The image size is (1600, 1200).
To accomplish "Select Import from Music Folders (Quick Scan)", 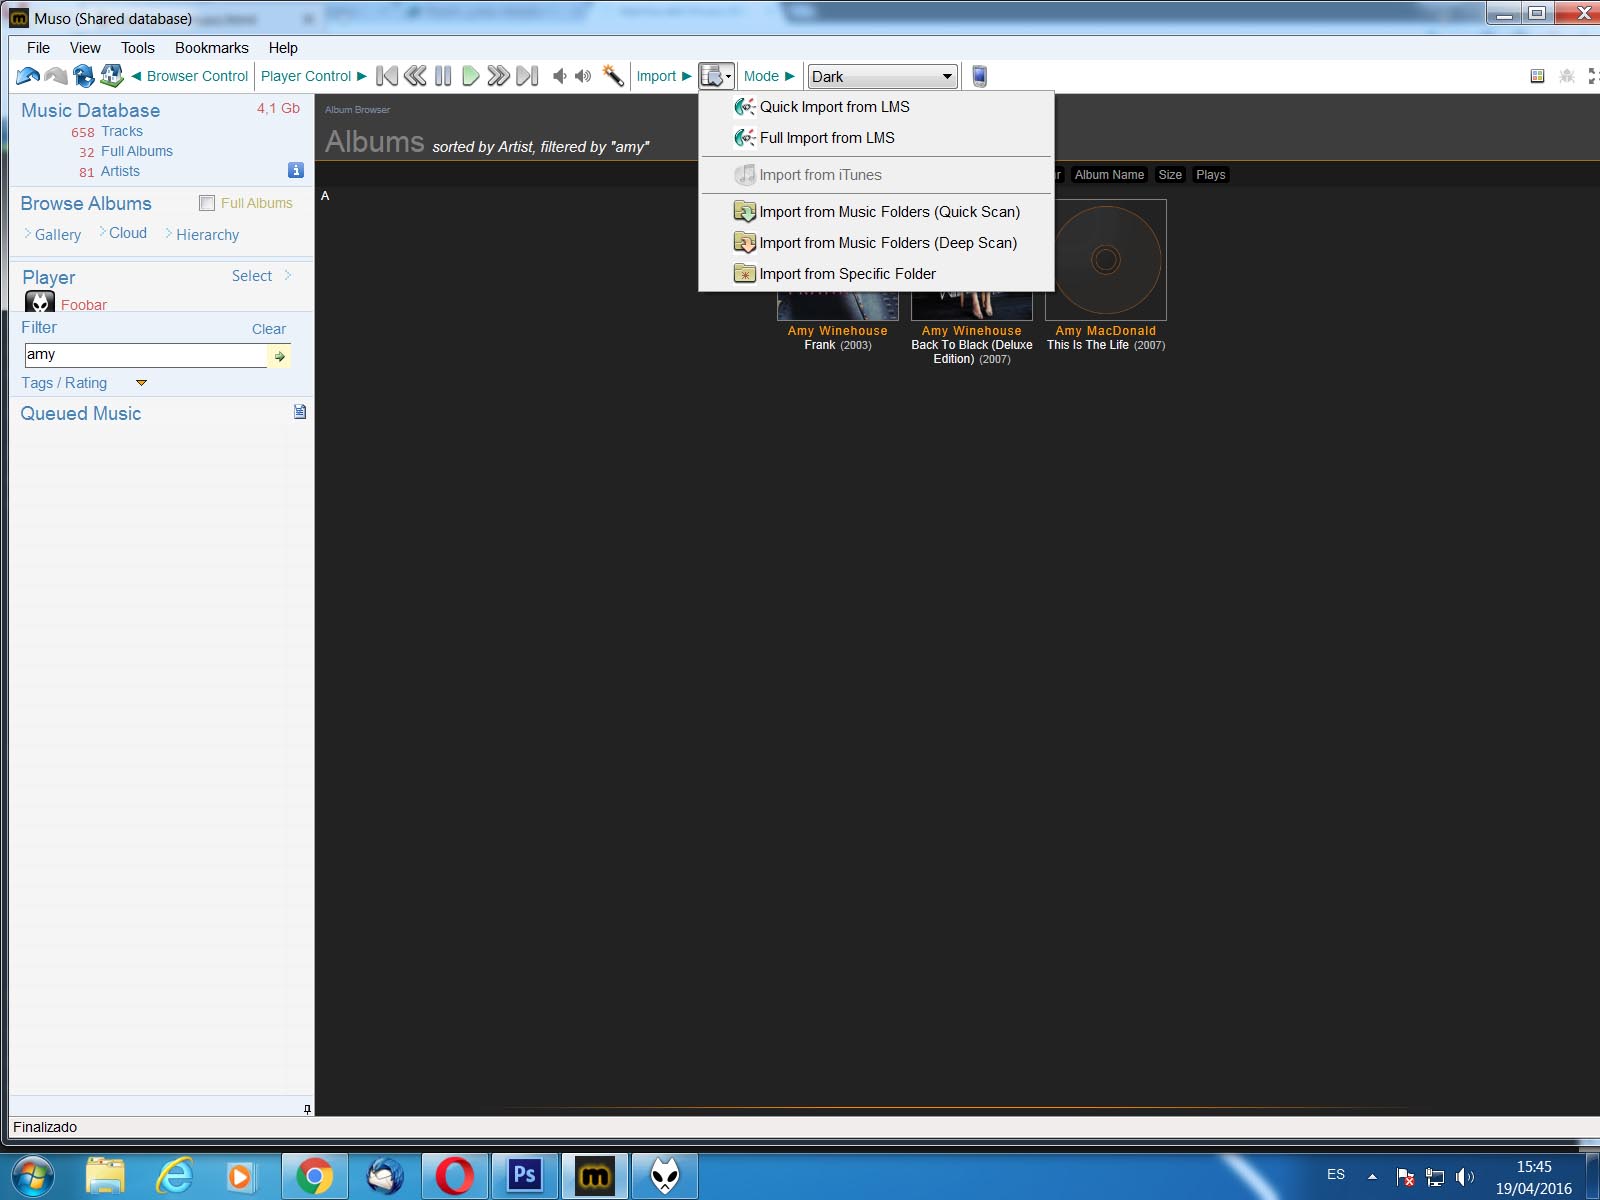I will pyautogui.click(x=876, y=212).
